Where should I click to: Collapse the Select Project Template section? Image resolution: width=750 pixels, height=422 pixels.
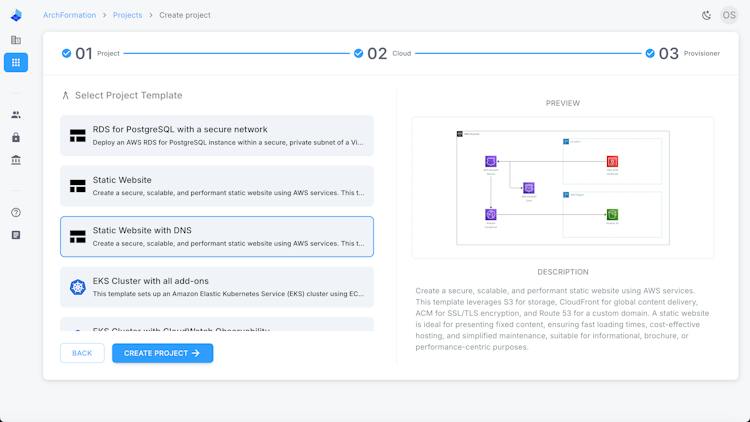[66, 95]
